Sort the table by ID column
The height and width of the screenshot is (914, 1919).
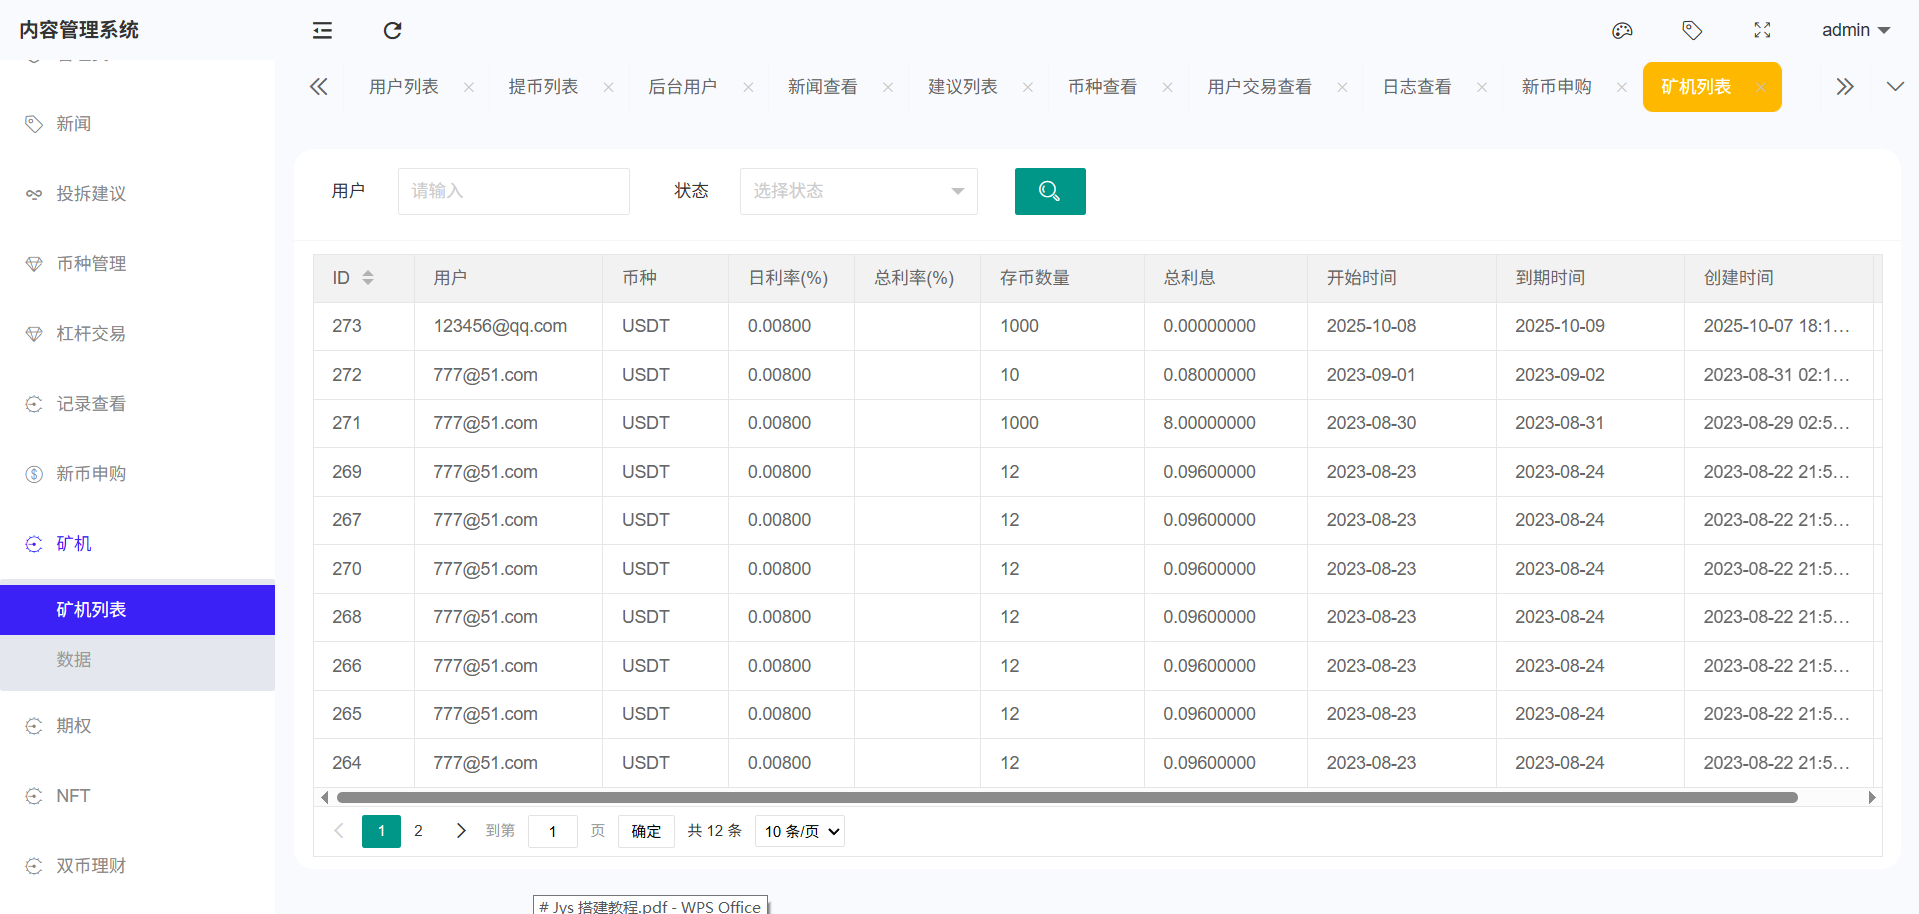click(x=368, y=278)
